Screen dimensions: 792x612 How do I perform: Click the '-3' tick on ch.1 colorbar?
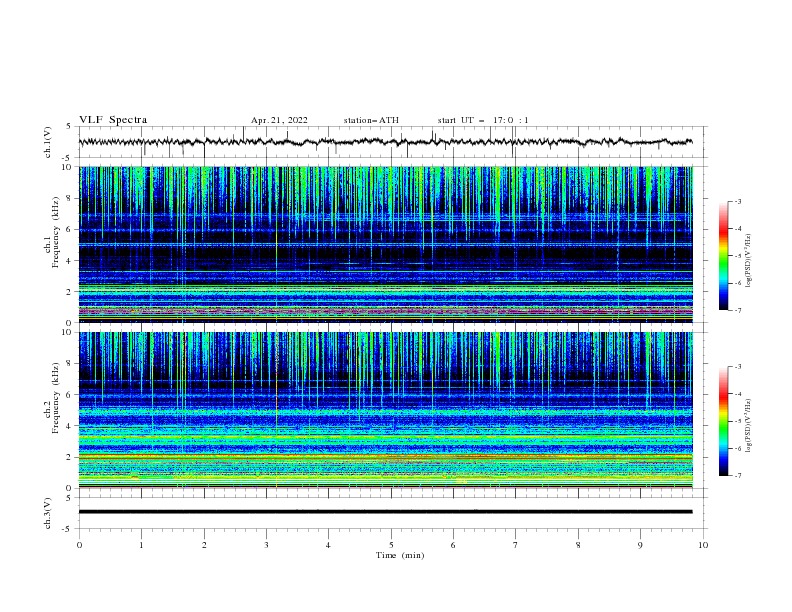click(x=738, y=201)
